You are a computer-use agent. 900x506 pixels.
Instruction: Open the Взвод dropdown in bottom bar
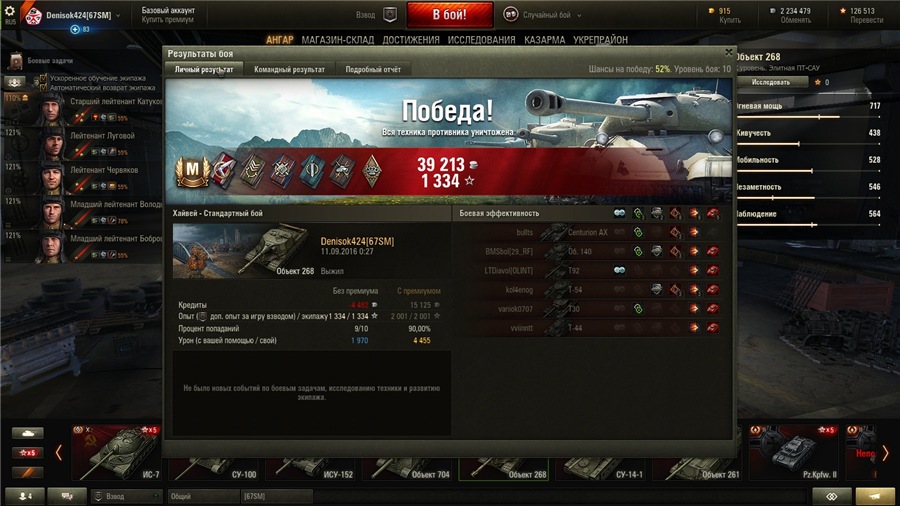pyautogui.click(x=126, y=496)
